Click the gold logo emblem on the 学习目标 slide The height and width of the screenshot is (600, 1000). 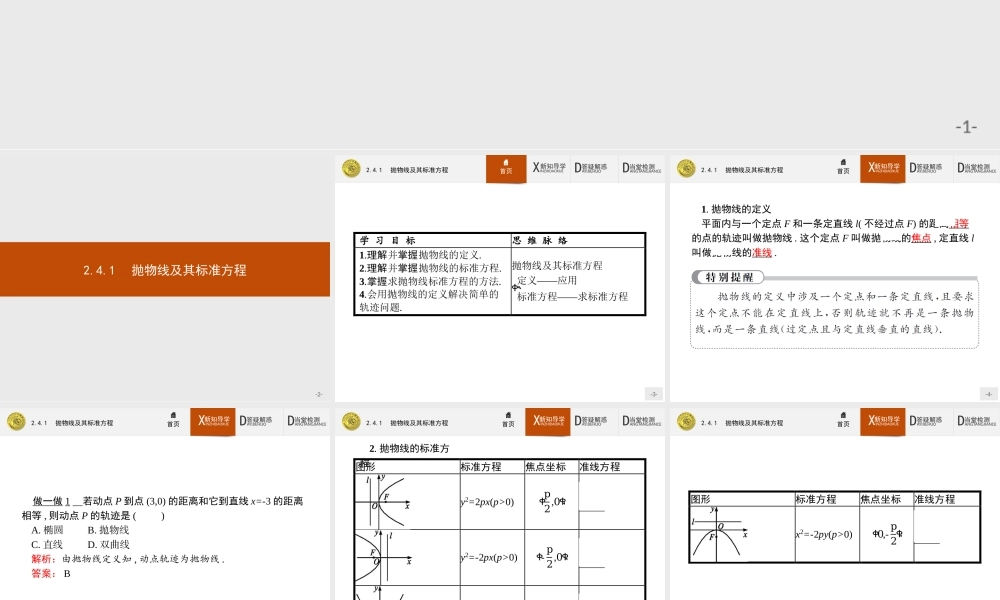[x=351, y=168]
